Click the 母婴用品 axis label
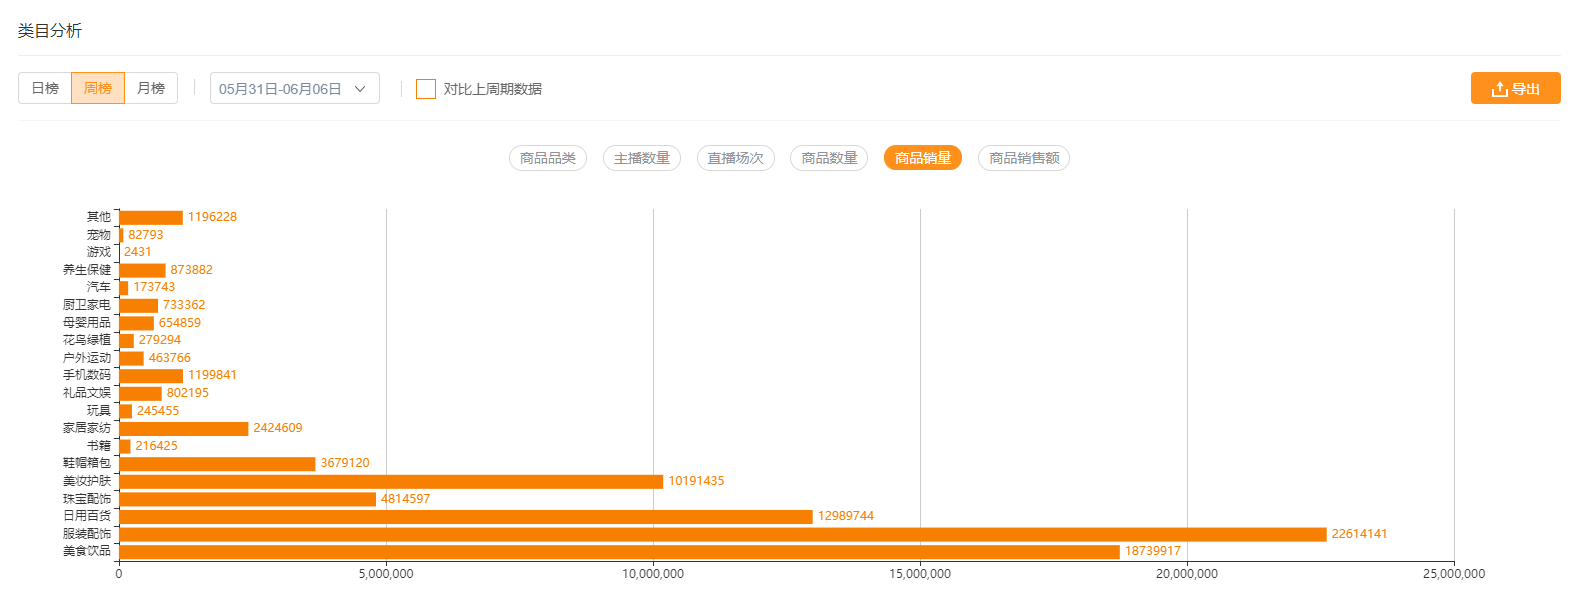Image resolution: width=1584 pixels, height=614 pixels. coord(87,323)
